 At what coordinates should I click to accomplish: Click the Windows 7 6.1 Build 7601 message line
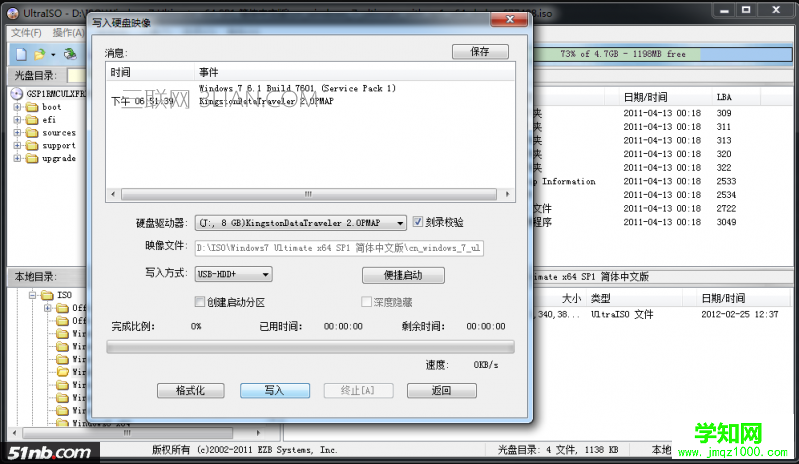[297, 88]
